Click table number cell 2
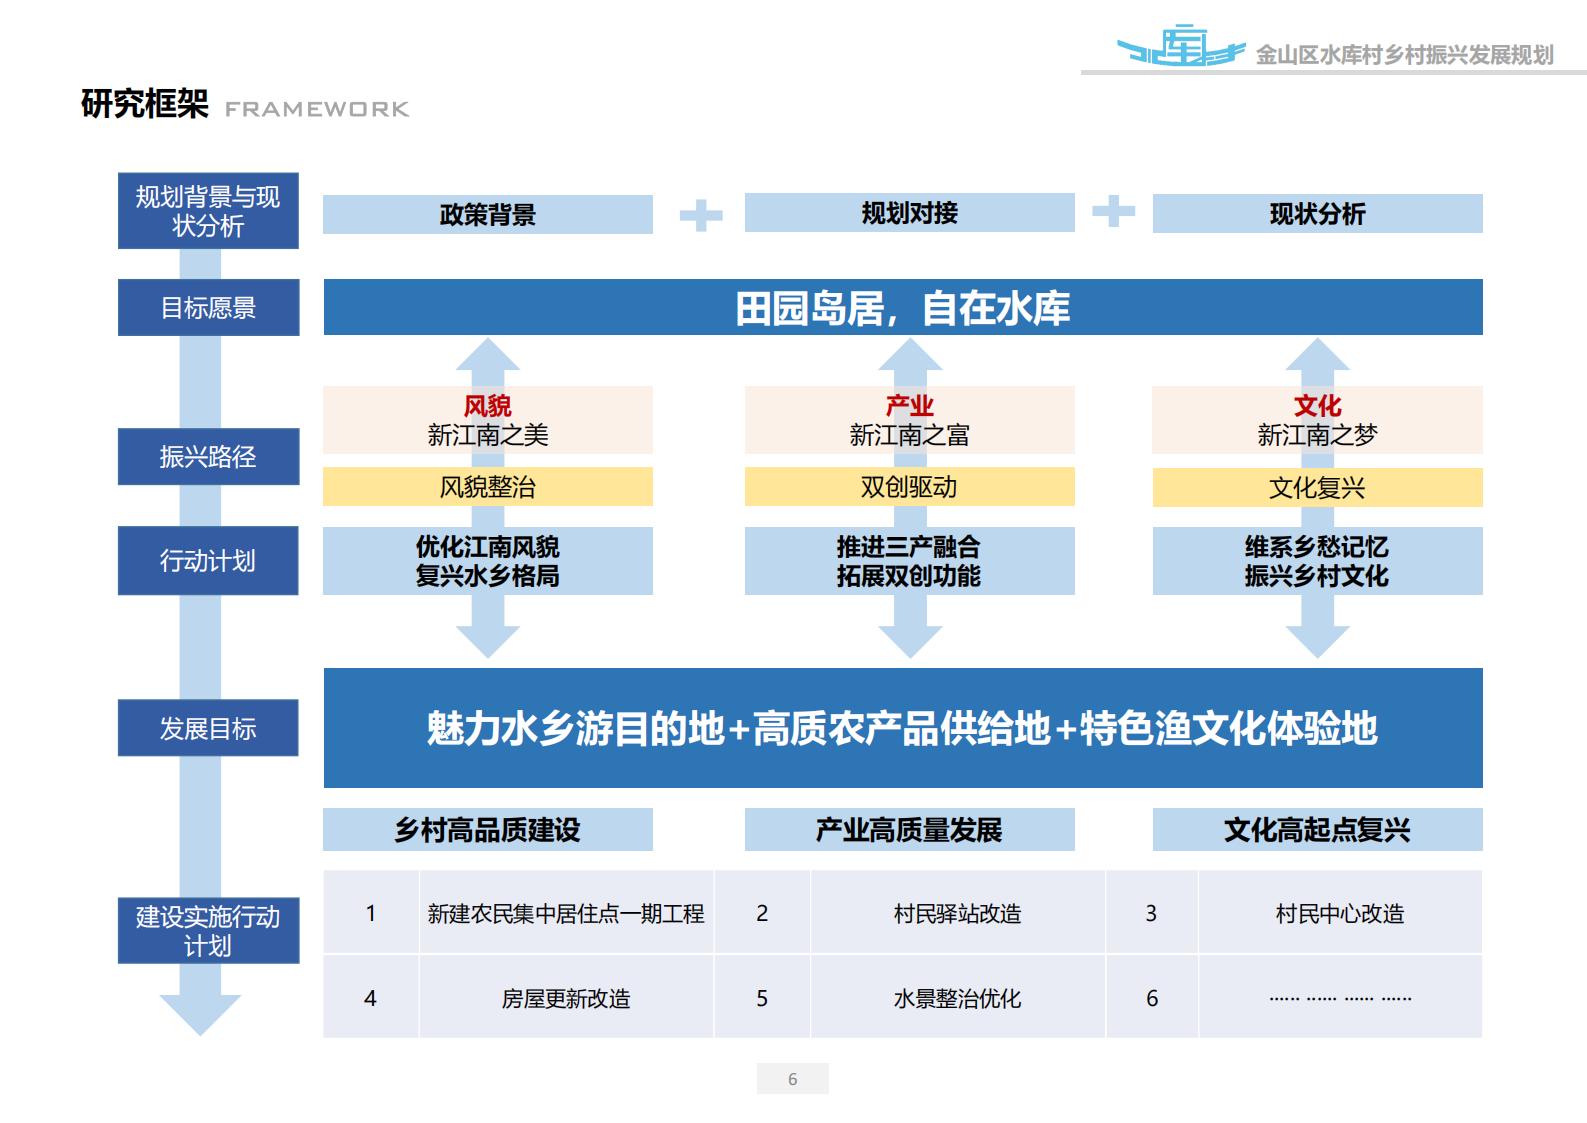Screen dimensions: 1587x1123 762,912
